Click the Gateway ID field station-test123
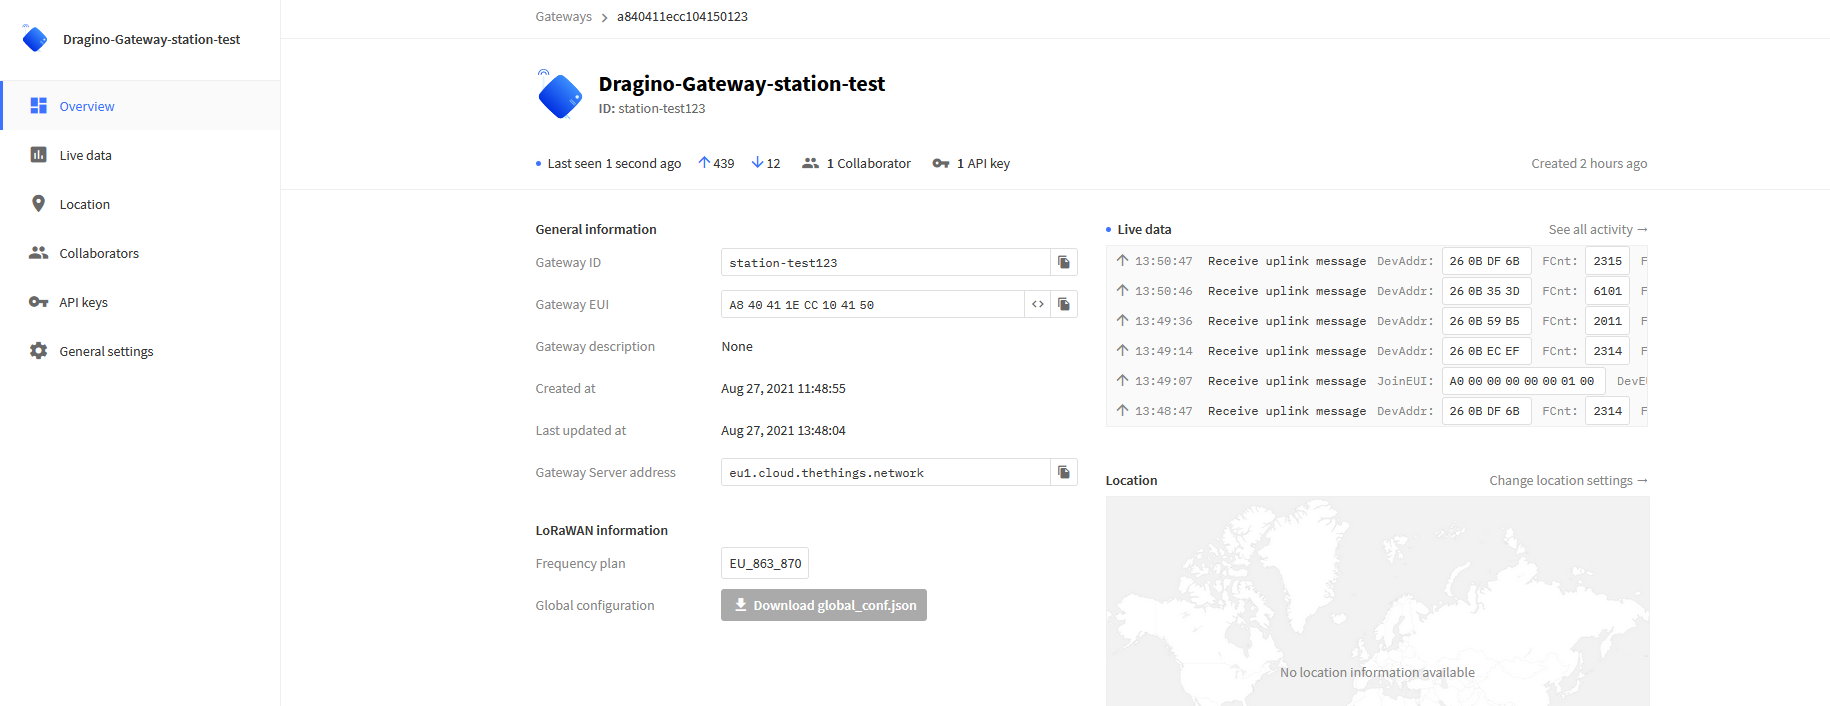Viewport: 1830px width, 706px height. 885,262
